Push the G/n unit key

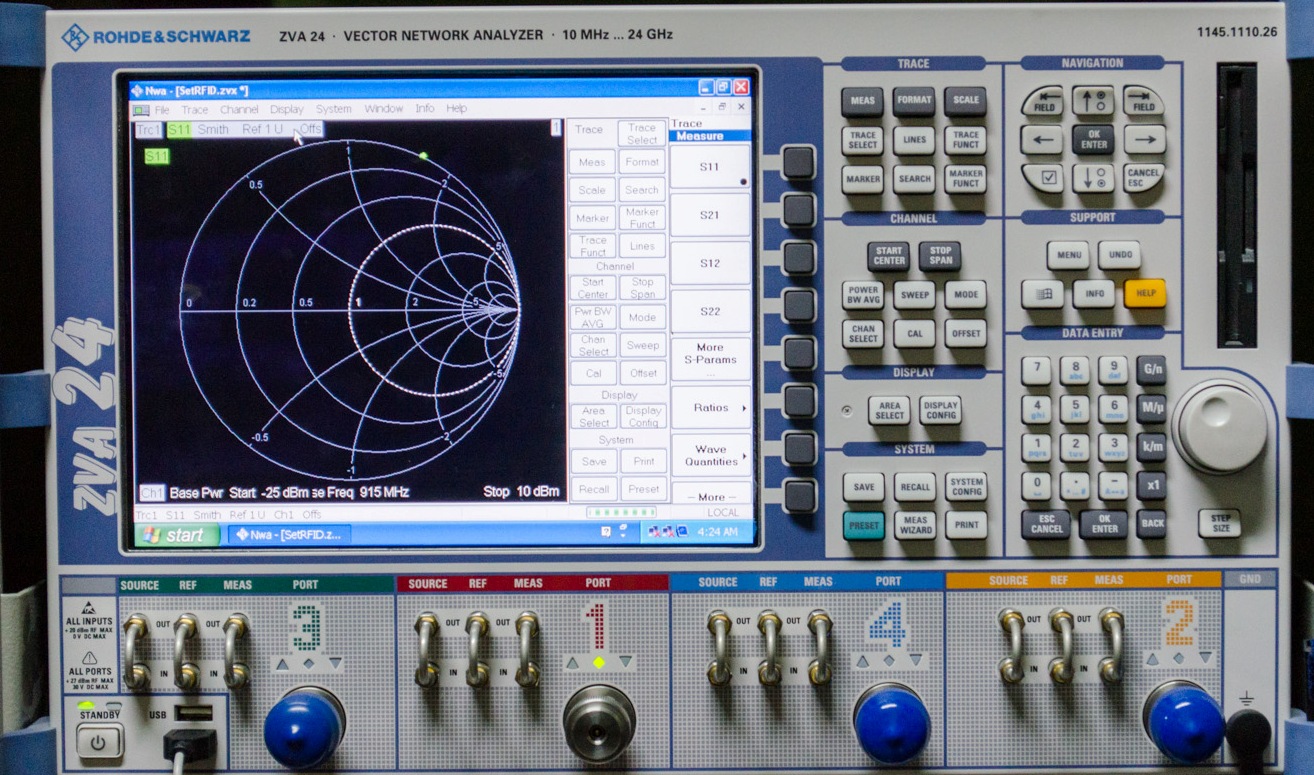(x=1151, y=371)
